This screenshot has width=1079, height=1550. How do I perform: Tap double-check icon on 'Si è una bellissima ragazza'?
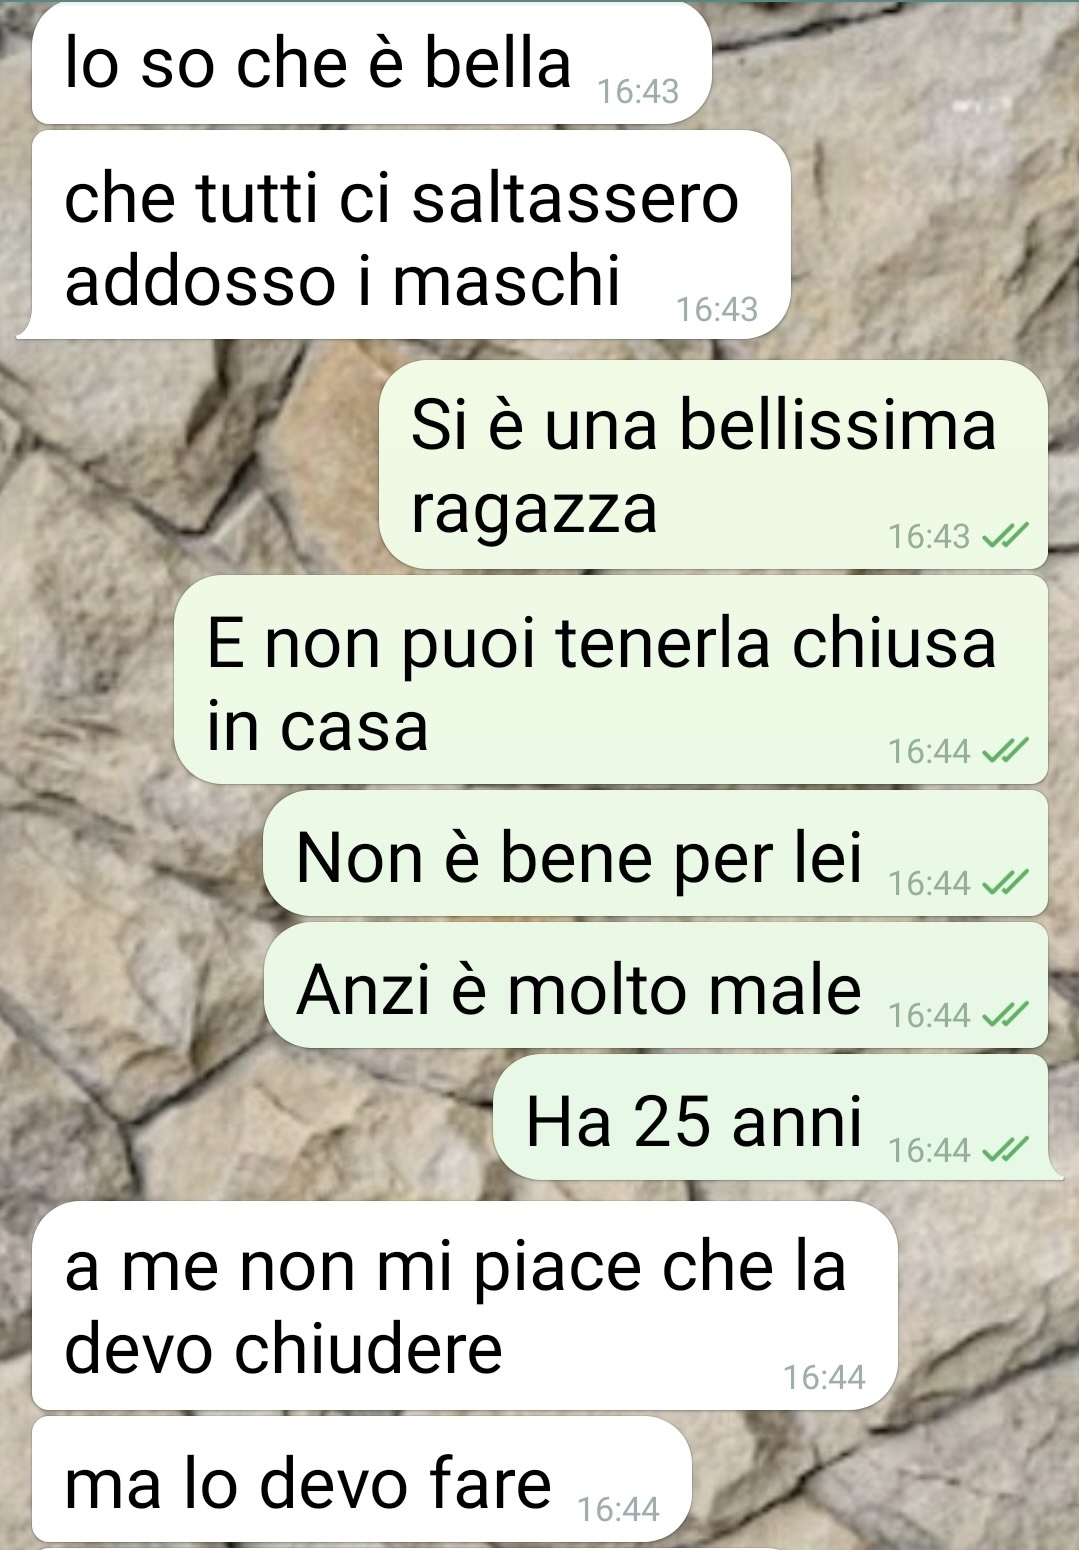click(1004, 538)
